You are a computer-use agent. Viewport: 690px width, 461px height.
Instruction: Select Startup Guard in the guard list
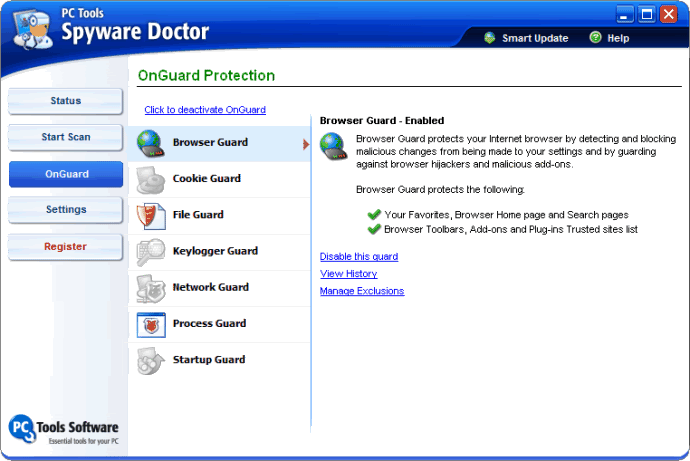click(x=219, y=361)
